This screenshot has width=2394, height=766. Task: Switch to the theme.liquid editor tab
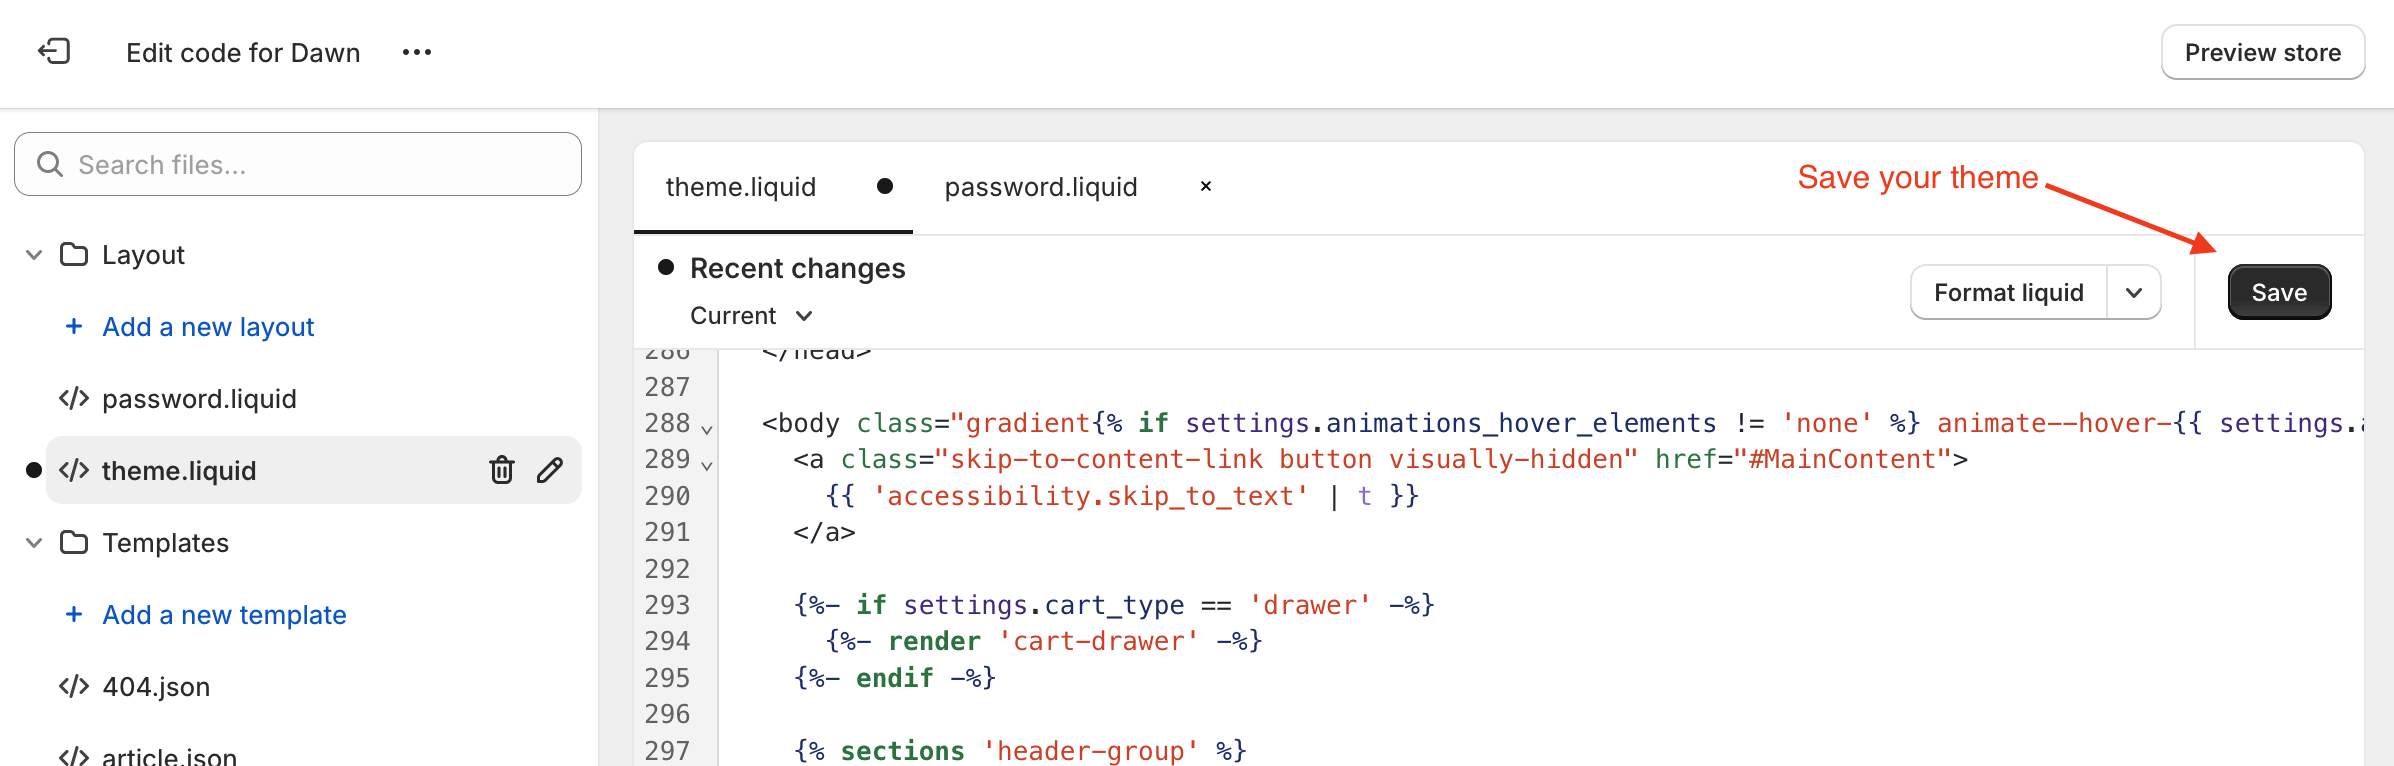click(x=741, y=187)
